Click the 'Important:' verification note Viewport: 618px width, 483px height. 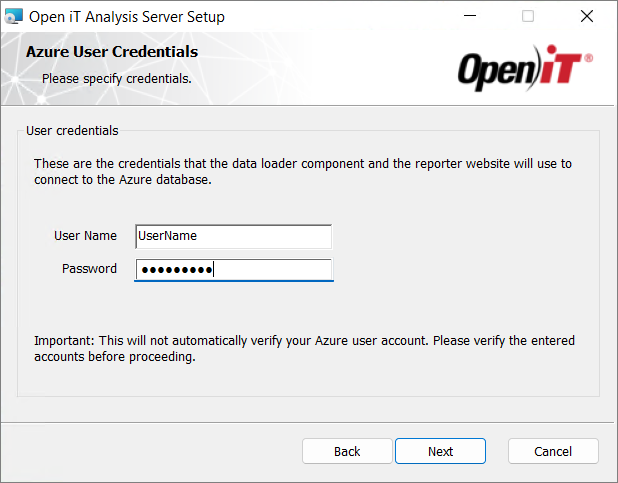[304, 348]
